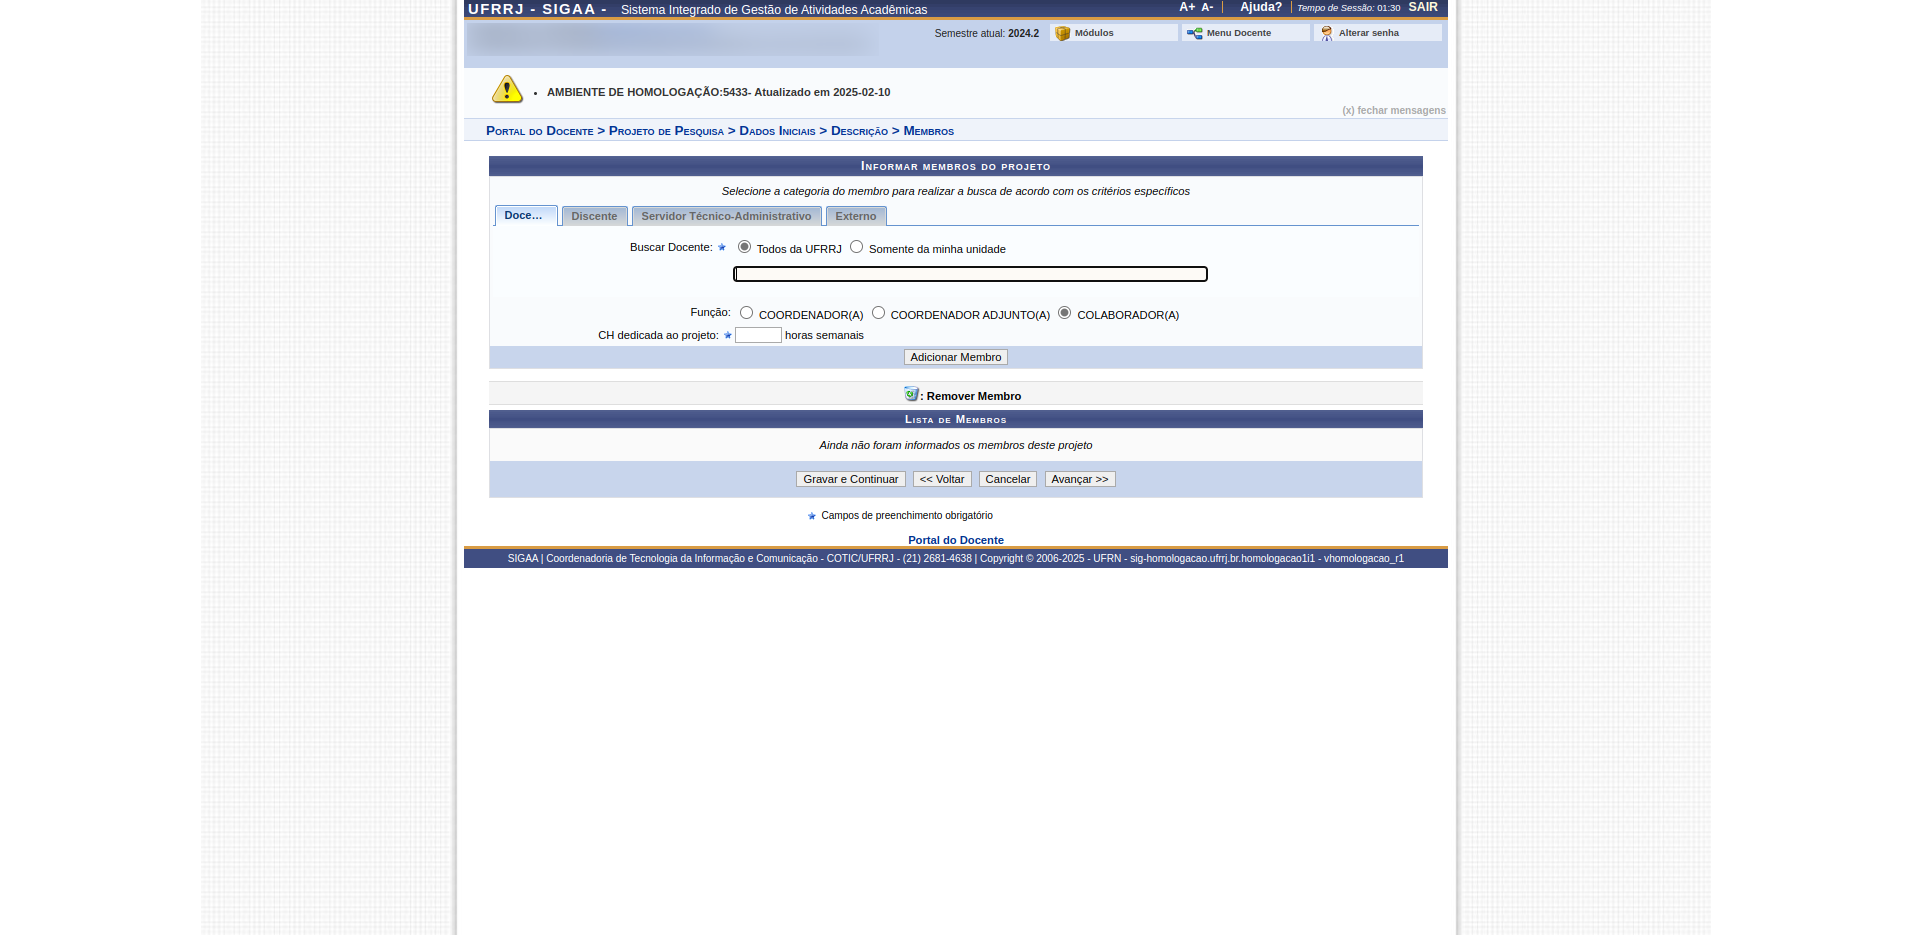The width and height of the screenshot is (1912, 935).
Task: Select Todos da UFRRJ radio option
Action: click(744, 247)
